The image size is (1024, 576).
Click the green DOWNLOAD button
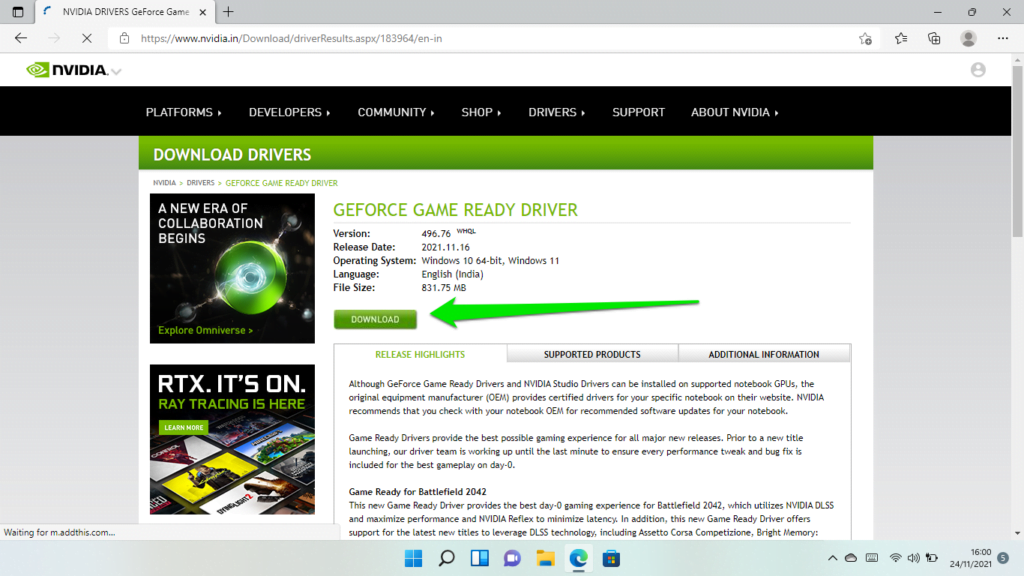point(375,319)
